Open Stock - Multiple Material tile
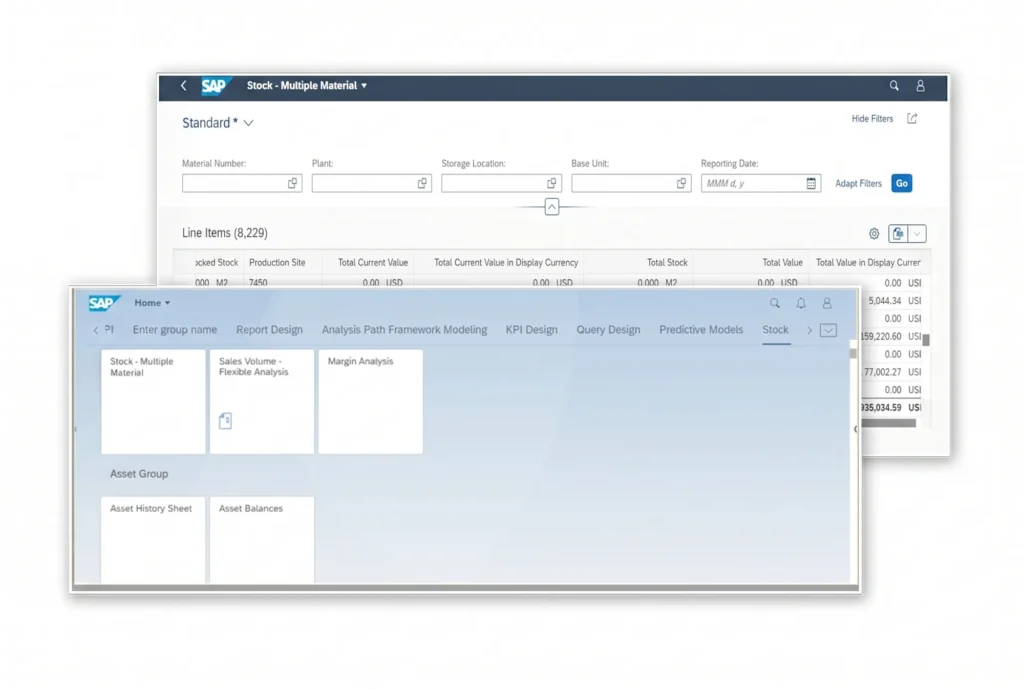 pyautogui.click(x=153, y=401)
